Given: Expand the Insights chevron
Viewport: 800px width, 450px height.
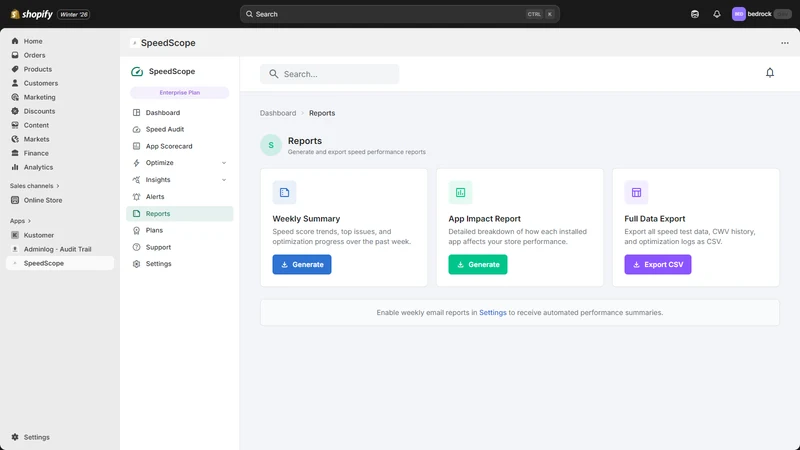Looking at the screenshot, I should (223, 180).
